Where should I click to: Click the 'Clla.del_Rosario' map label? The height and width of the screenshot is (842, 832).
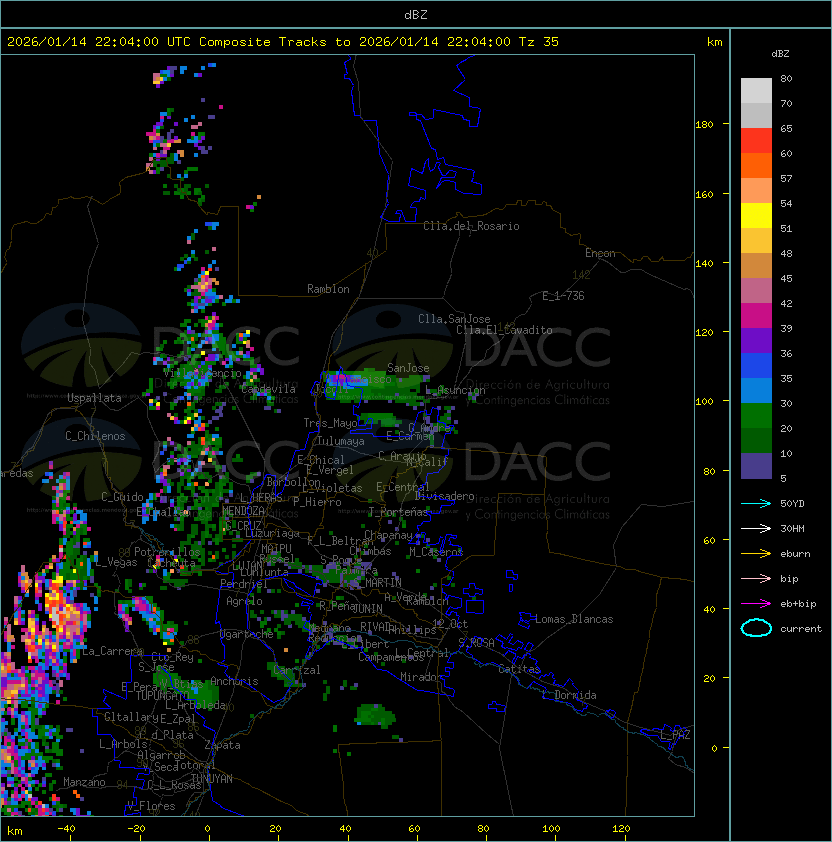click(x=471, y=226)
